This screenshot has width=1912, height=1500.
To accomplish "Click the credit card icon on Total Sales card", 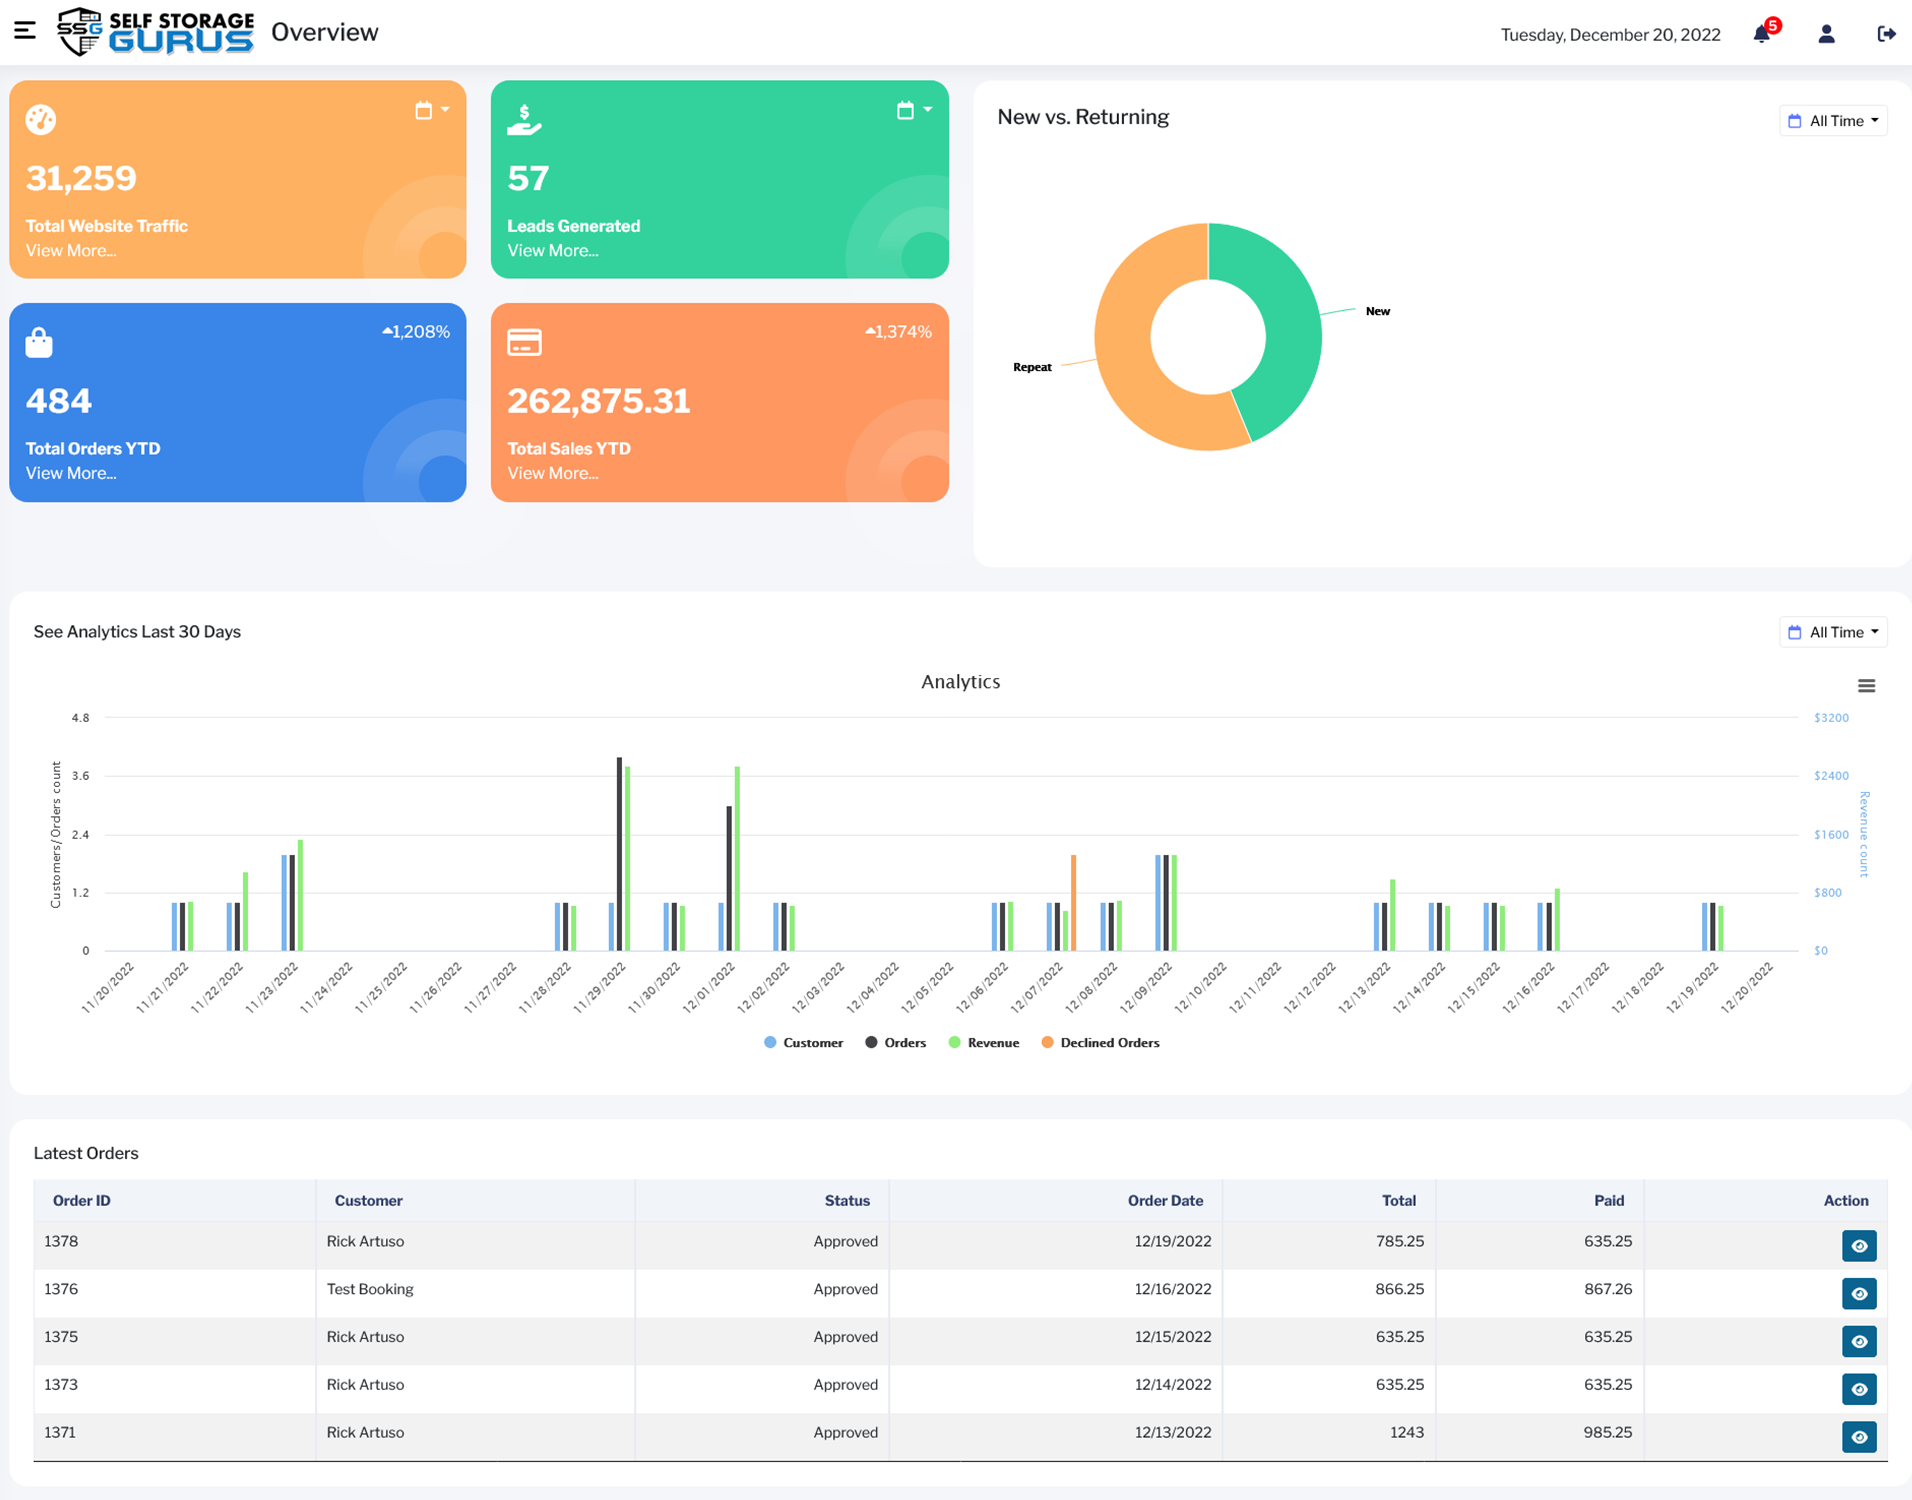I will (523, 341).
